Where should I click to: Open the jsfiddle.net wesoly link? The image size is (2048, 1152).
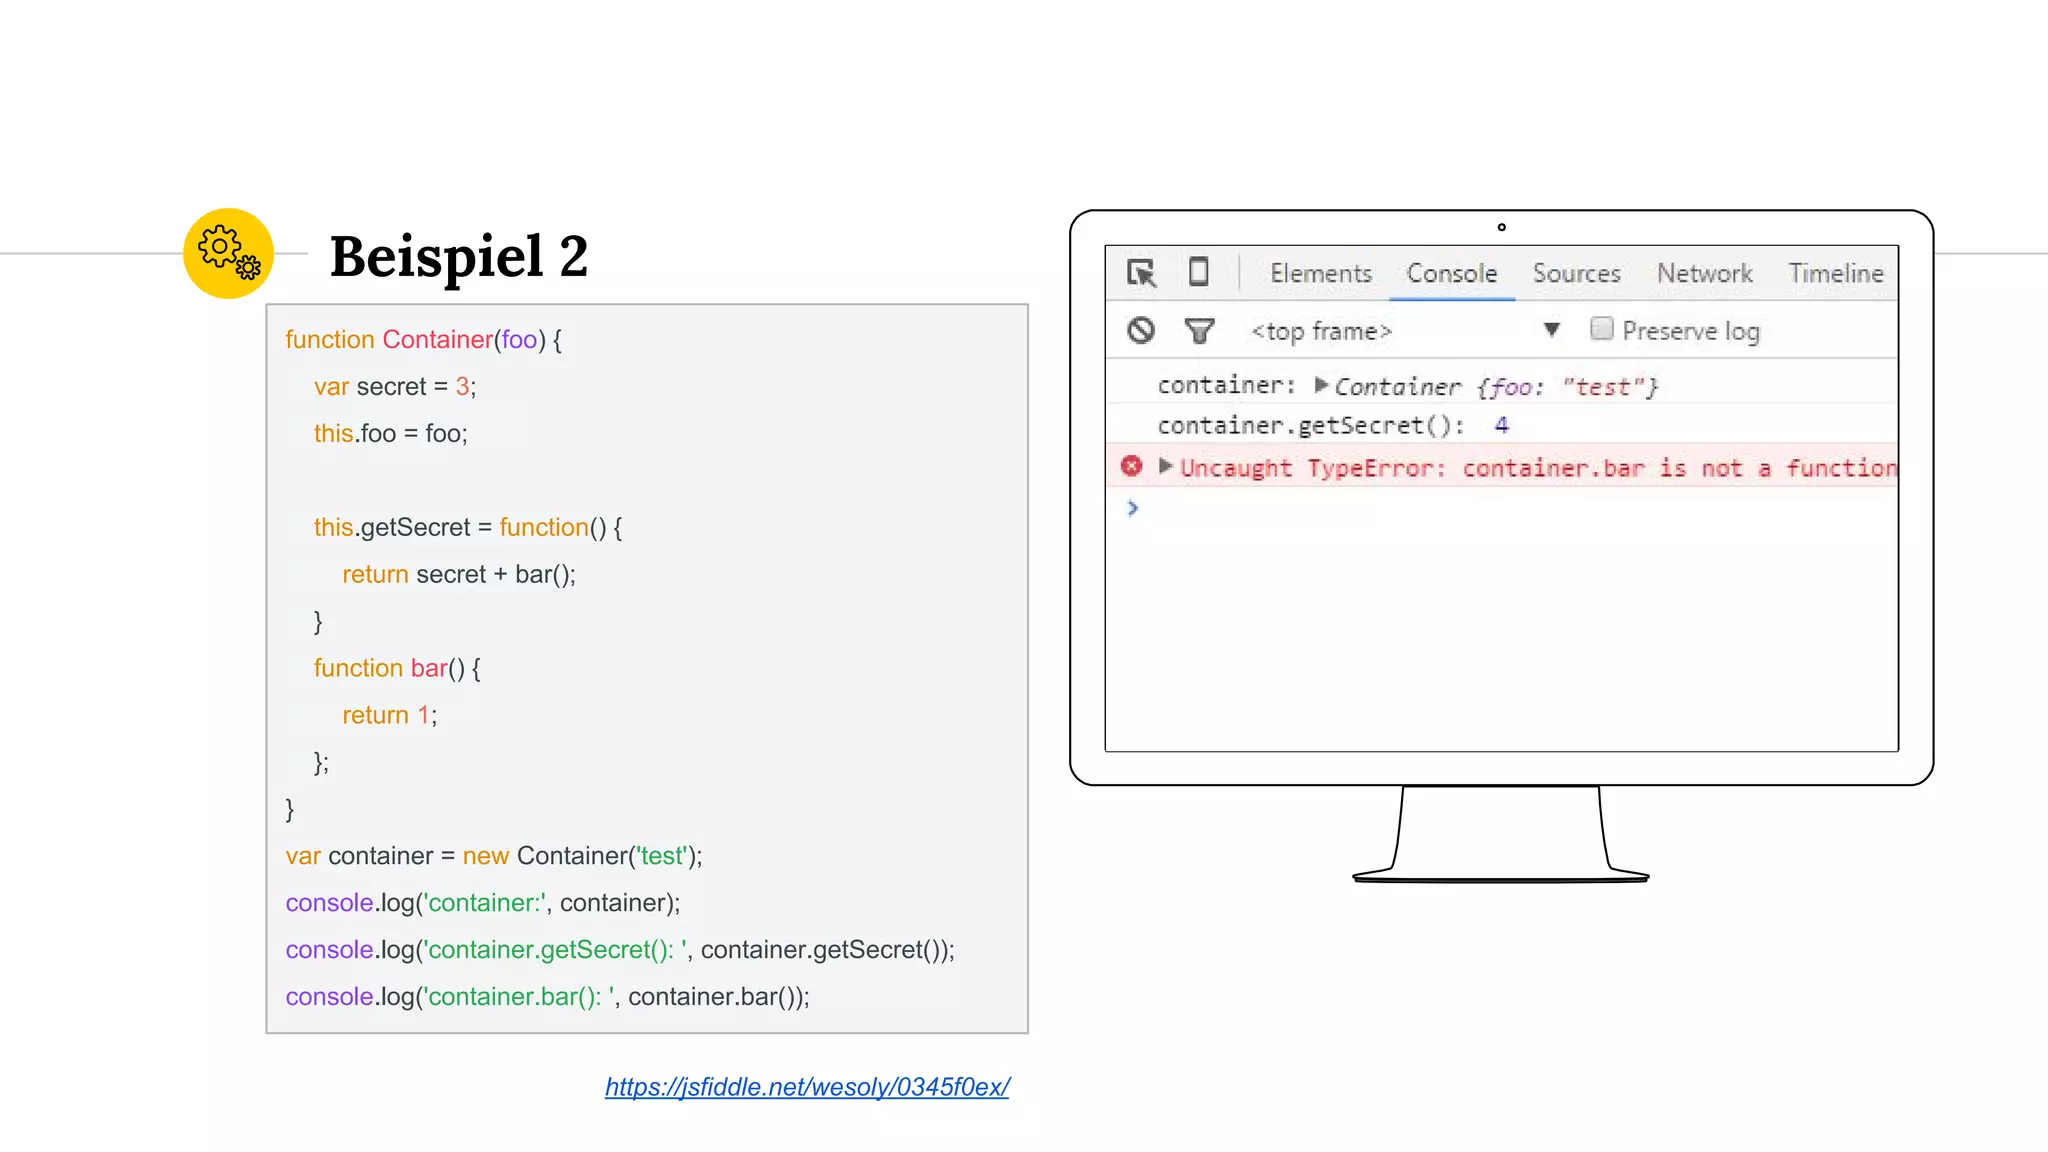807,1087
